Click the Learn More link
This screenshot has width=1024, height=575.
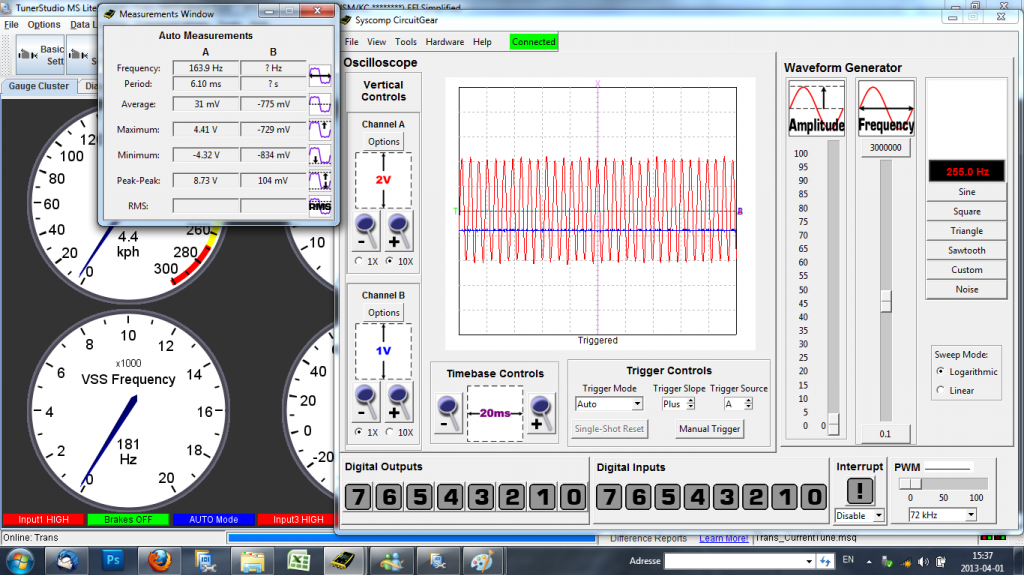point(724,538)
